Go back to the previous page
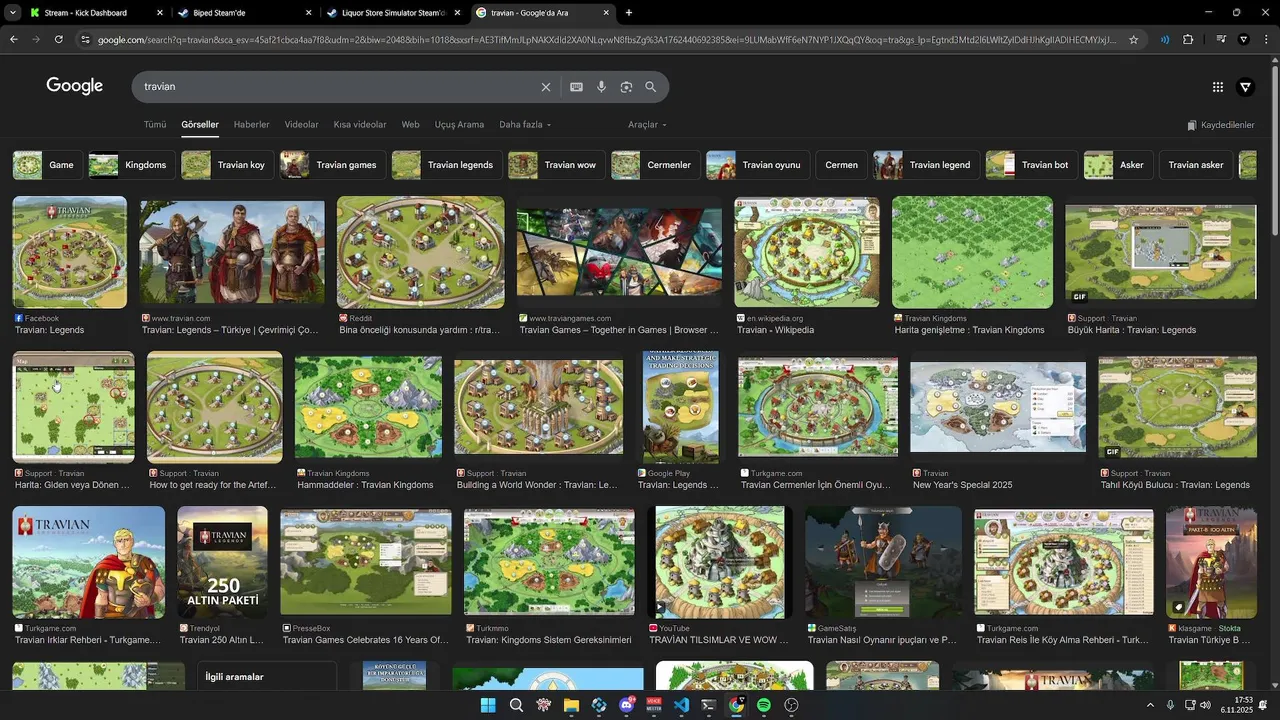 (x=14, y=39)
